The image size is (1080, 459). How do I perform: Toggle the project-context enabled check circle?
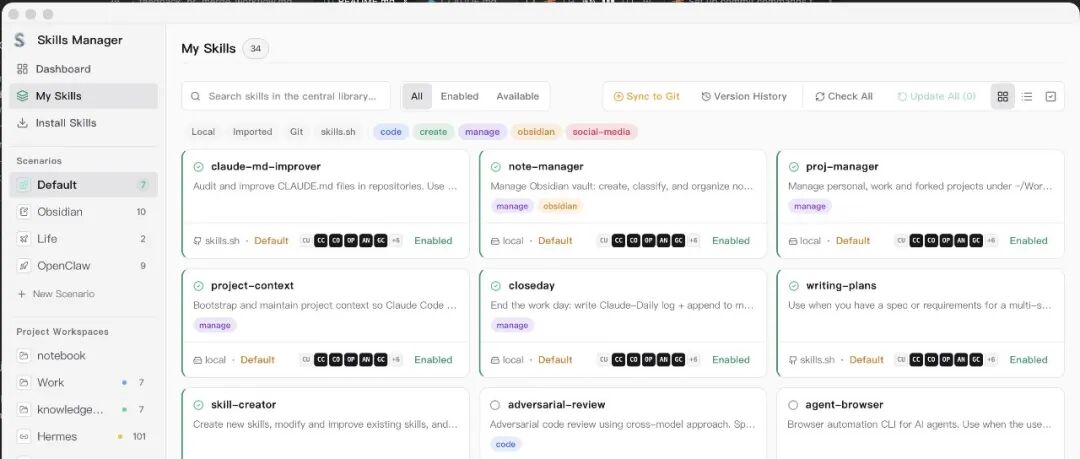coord(198,286)
